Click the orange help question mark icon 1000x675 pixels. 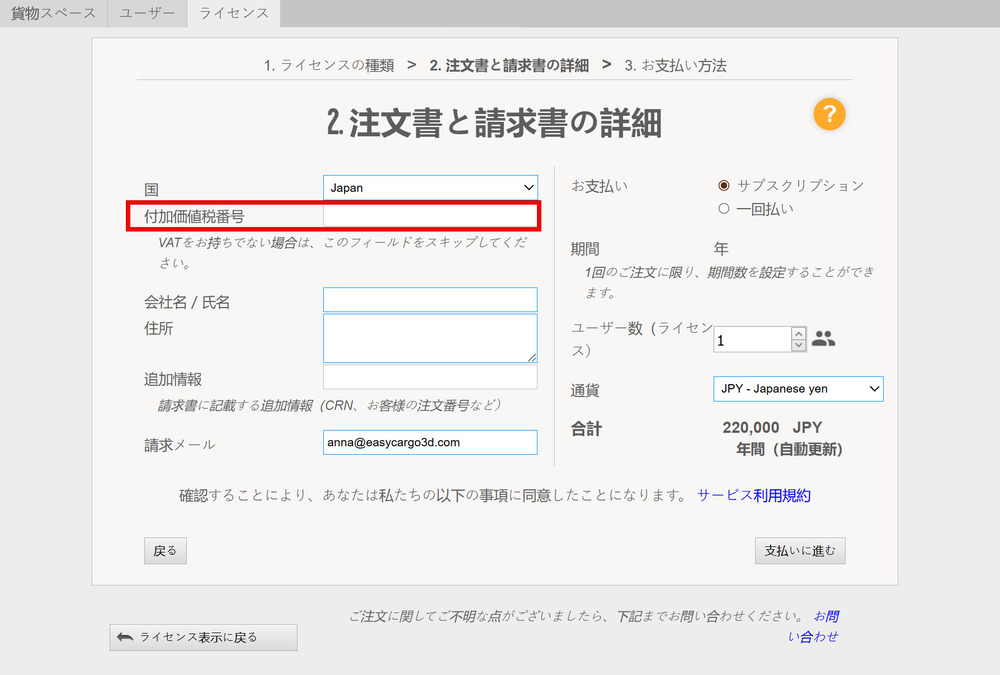coord(829,114)
